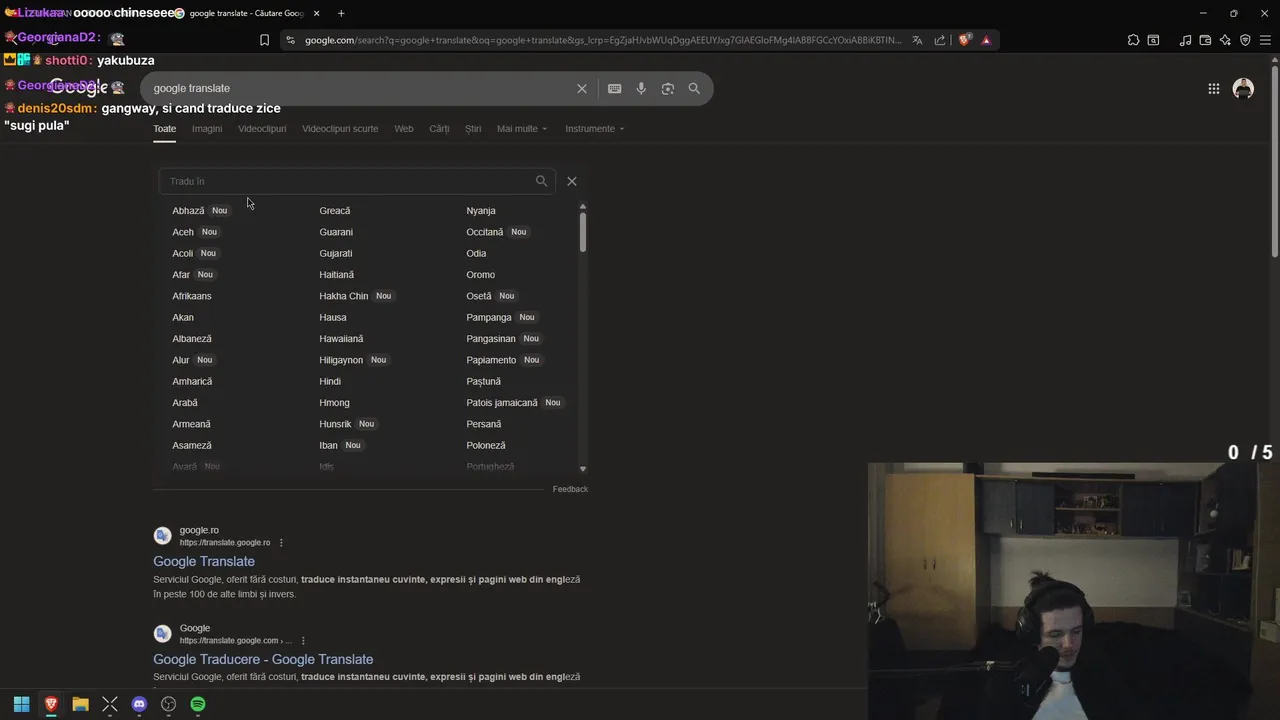Select the Toate tab
Viewport: 1280px width, 720px height.
tap(164, 129)
